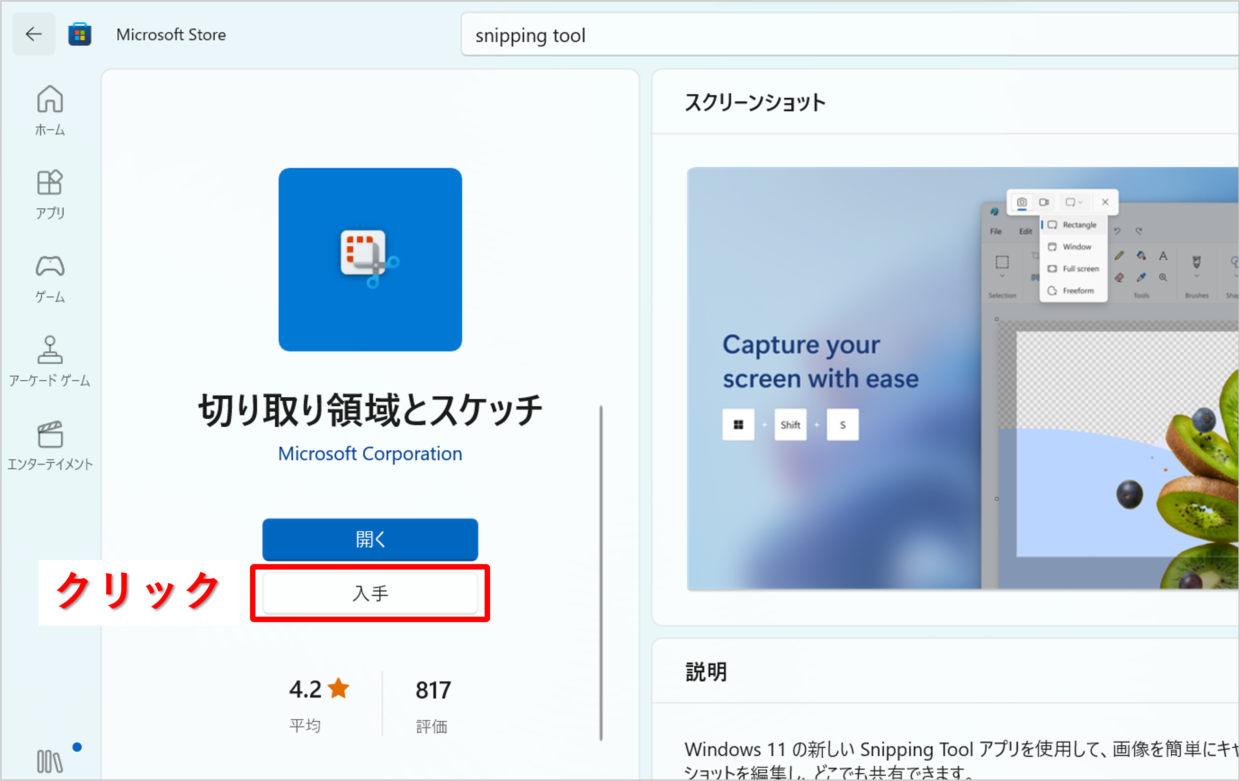1240x781 pixels.
Task: Open the Library icon in the sidebar
Action: (x=50, y=761)
